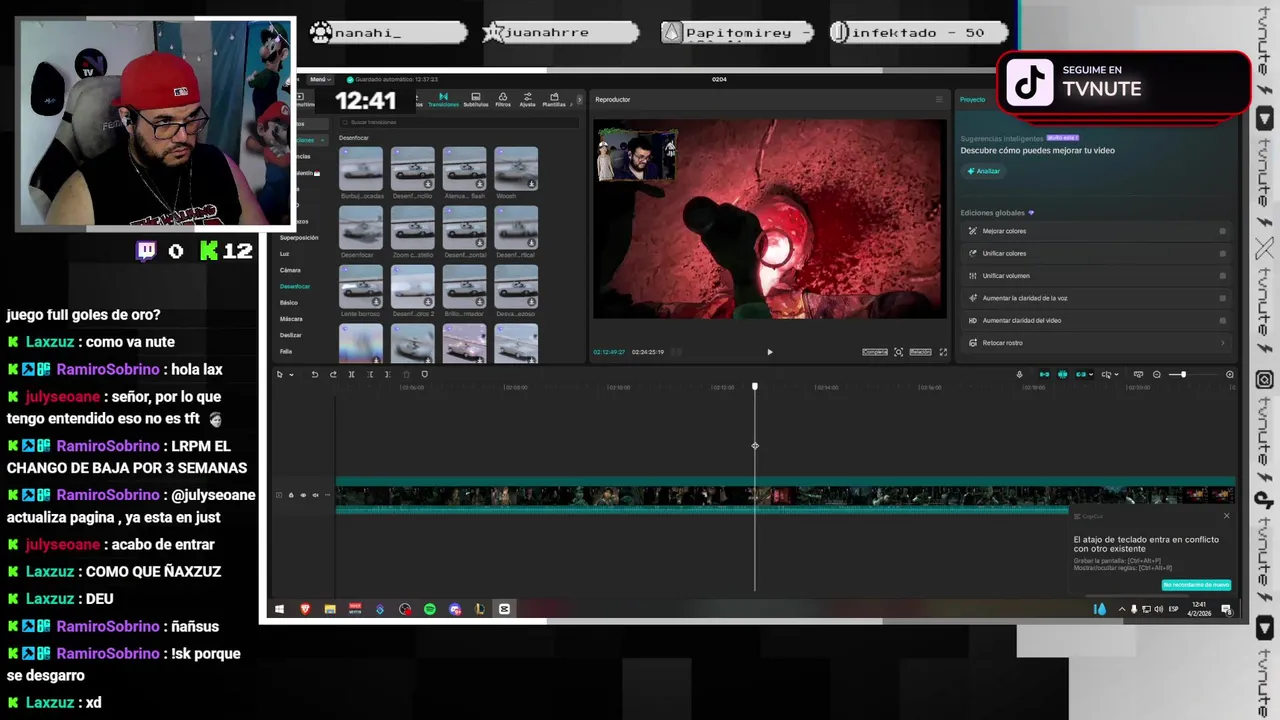Viewport: 1280px width, 720px height.
Task: Open the Windows notification center icon
Action: point(1227,609)
